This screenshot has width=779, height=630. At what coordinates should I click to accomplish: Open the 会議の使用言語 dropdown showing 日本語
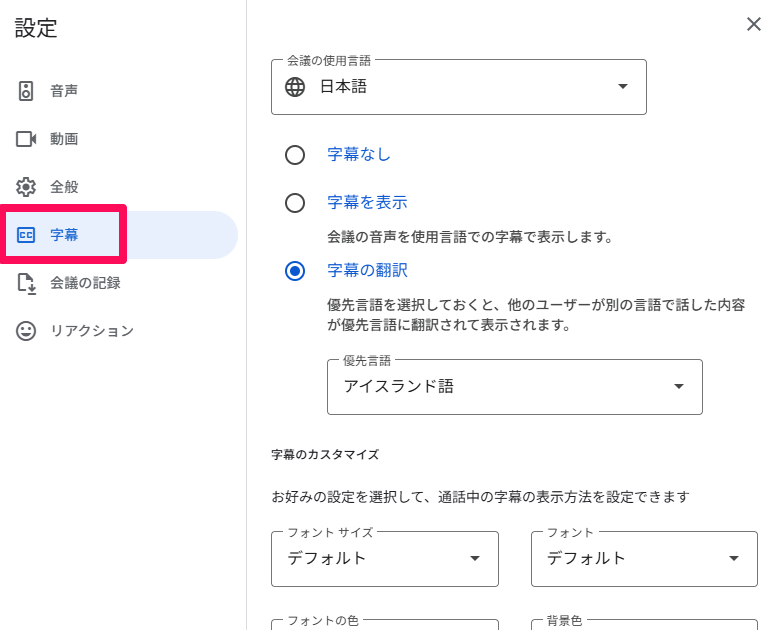(x=459, y=87)
